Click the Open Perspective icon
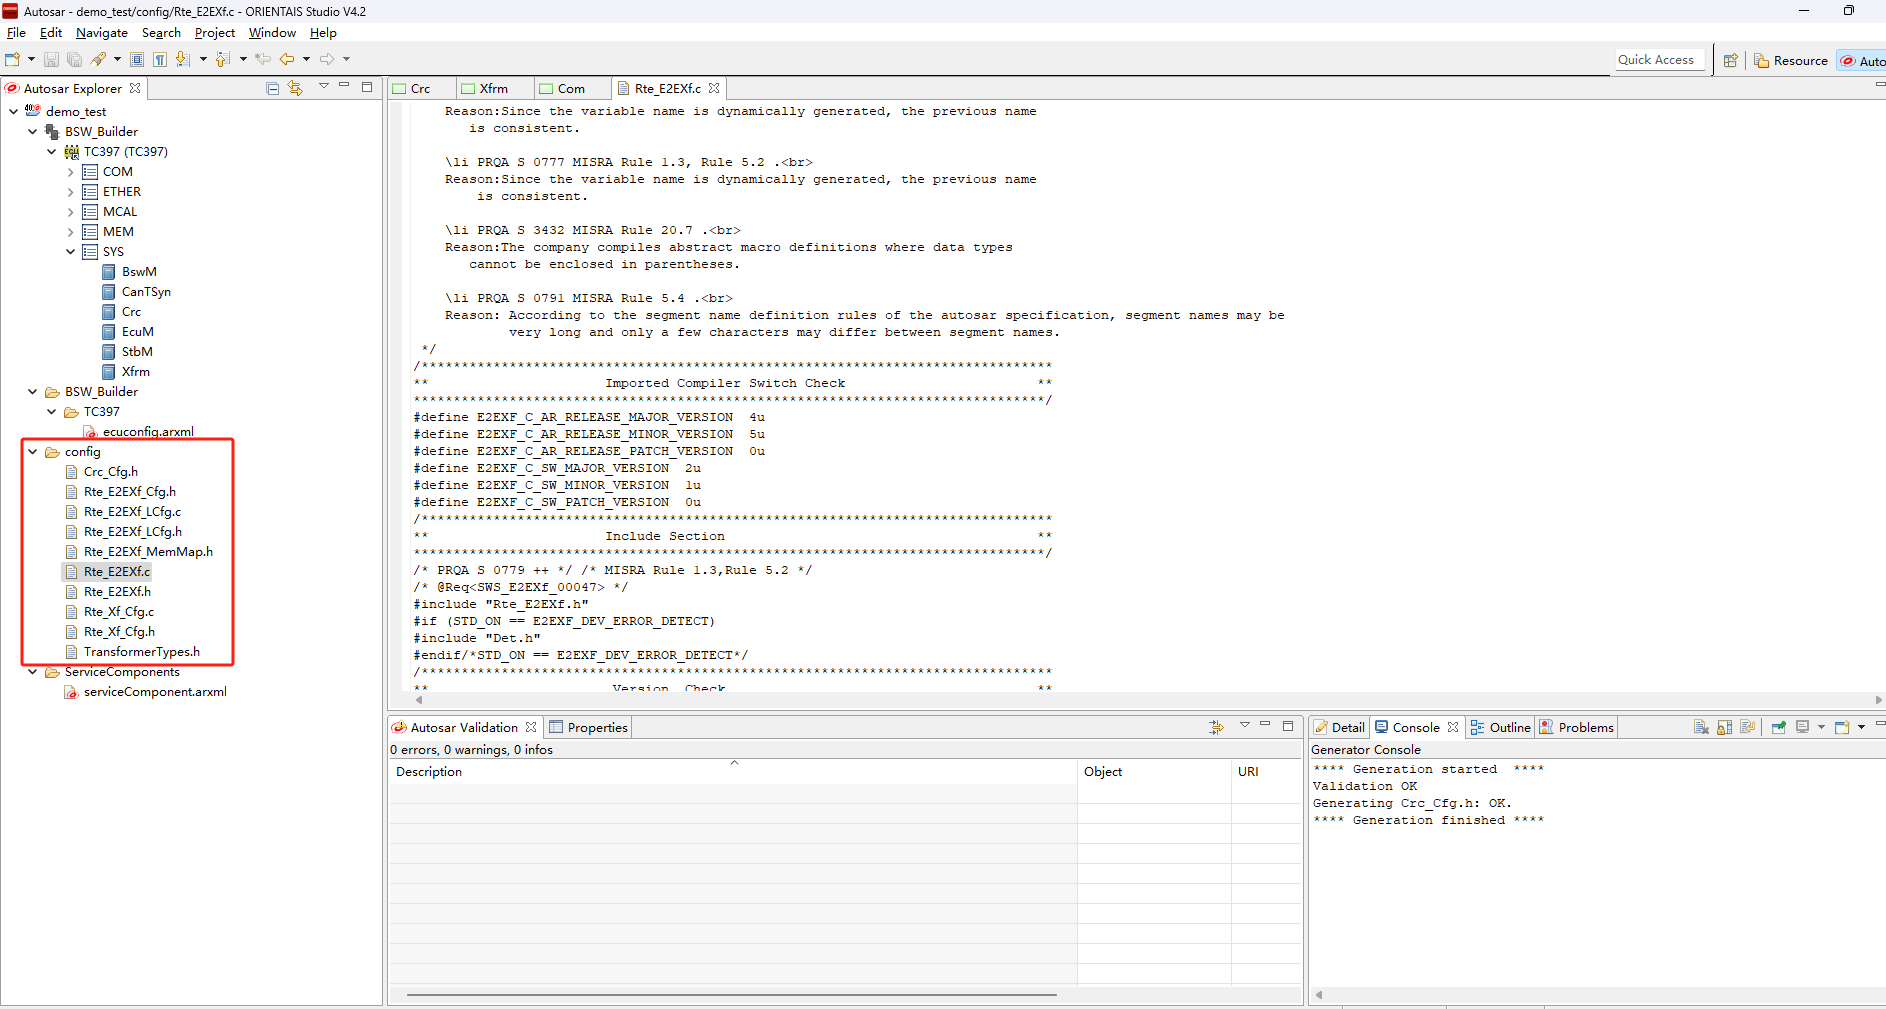The width and height of the screenshot is (1886, 1009). [x=1730, y=61]
